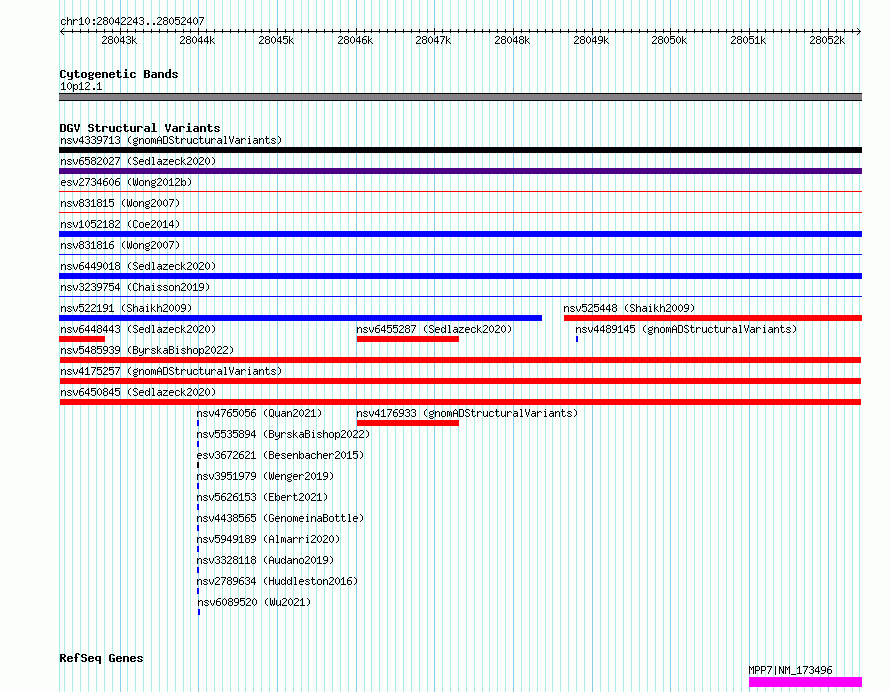Open variant nsv6448443 (Sedlazeck2020) label
Viewport: 890px width, 692px height.
(138, 329)
